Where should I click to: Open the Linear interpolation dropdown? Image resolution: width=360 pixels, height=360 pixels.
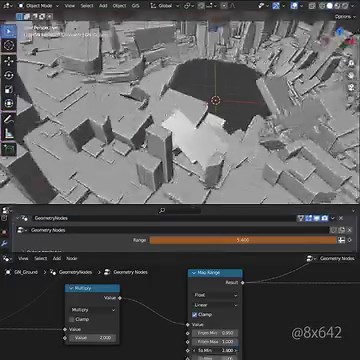[x=215, y=305]
